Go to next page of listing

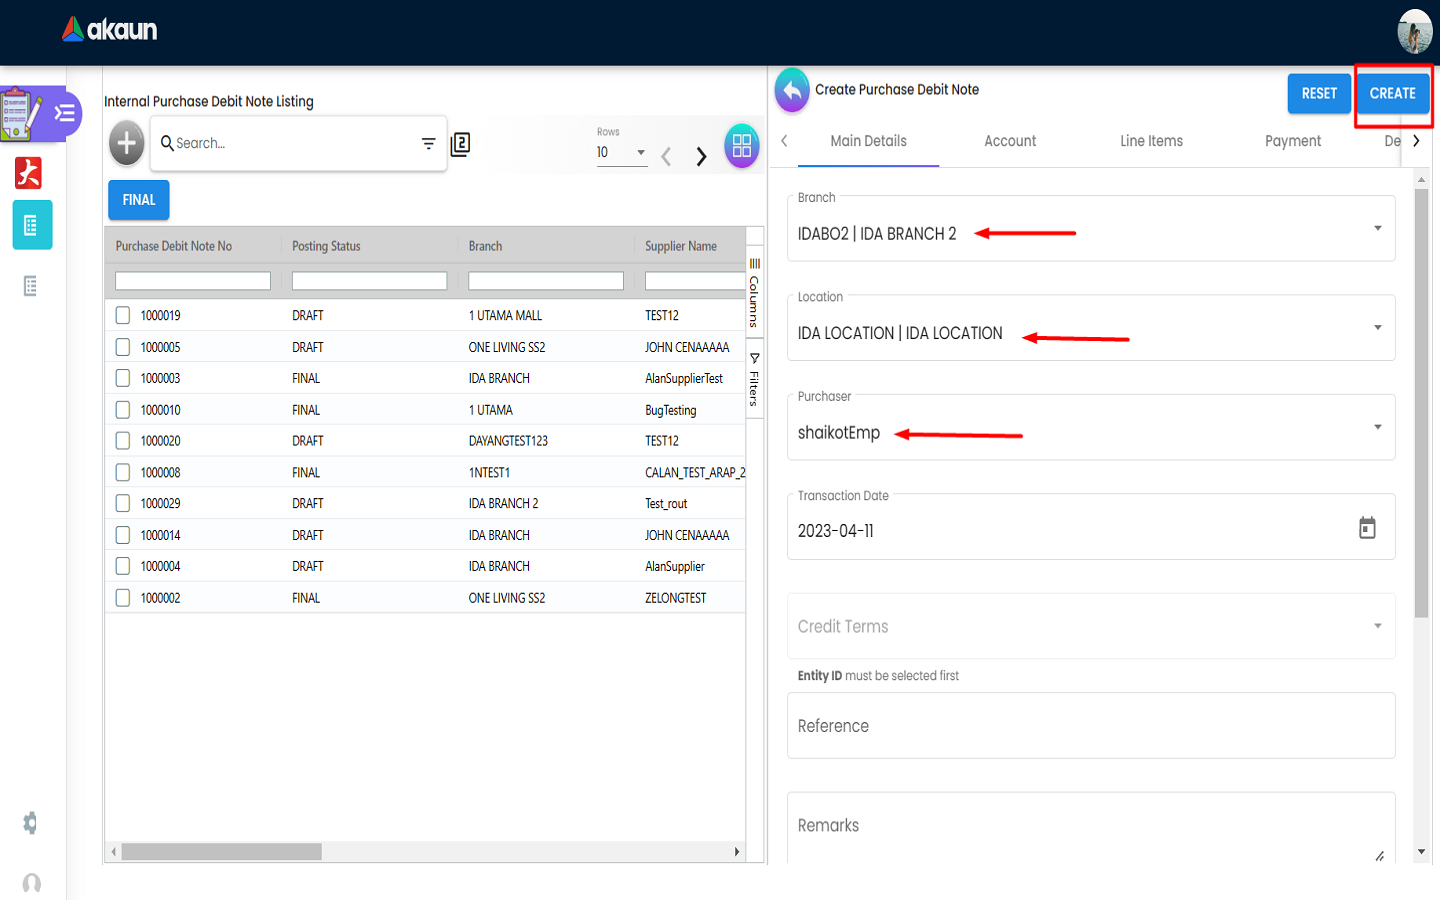(x=701, y=156)
